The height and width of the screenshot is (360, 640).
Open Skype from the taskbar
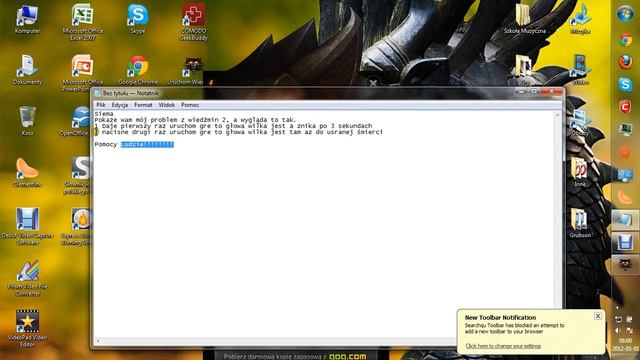pos(625,84)
